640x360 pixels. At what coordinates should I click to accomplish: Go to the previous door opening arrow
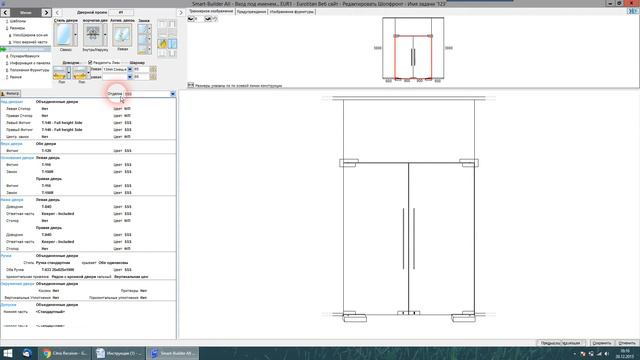[x=58, y=13]
